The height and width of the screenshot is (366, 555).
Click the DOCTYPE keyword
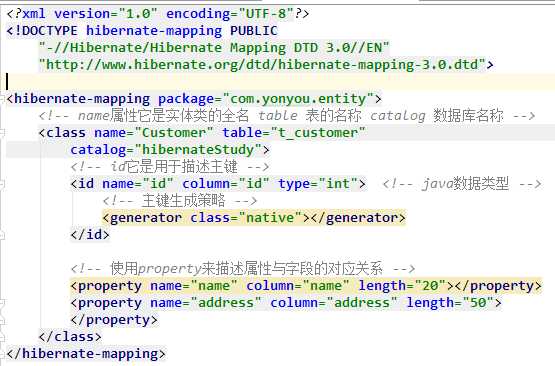[x=49, y=30]
